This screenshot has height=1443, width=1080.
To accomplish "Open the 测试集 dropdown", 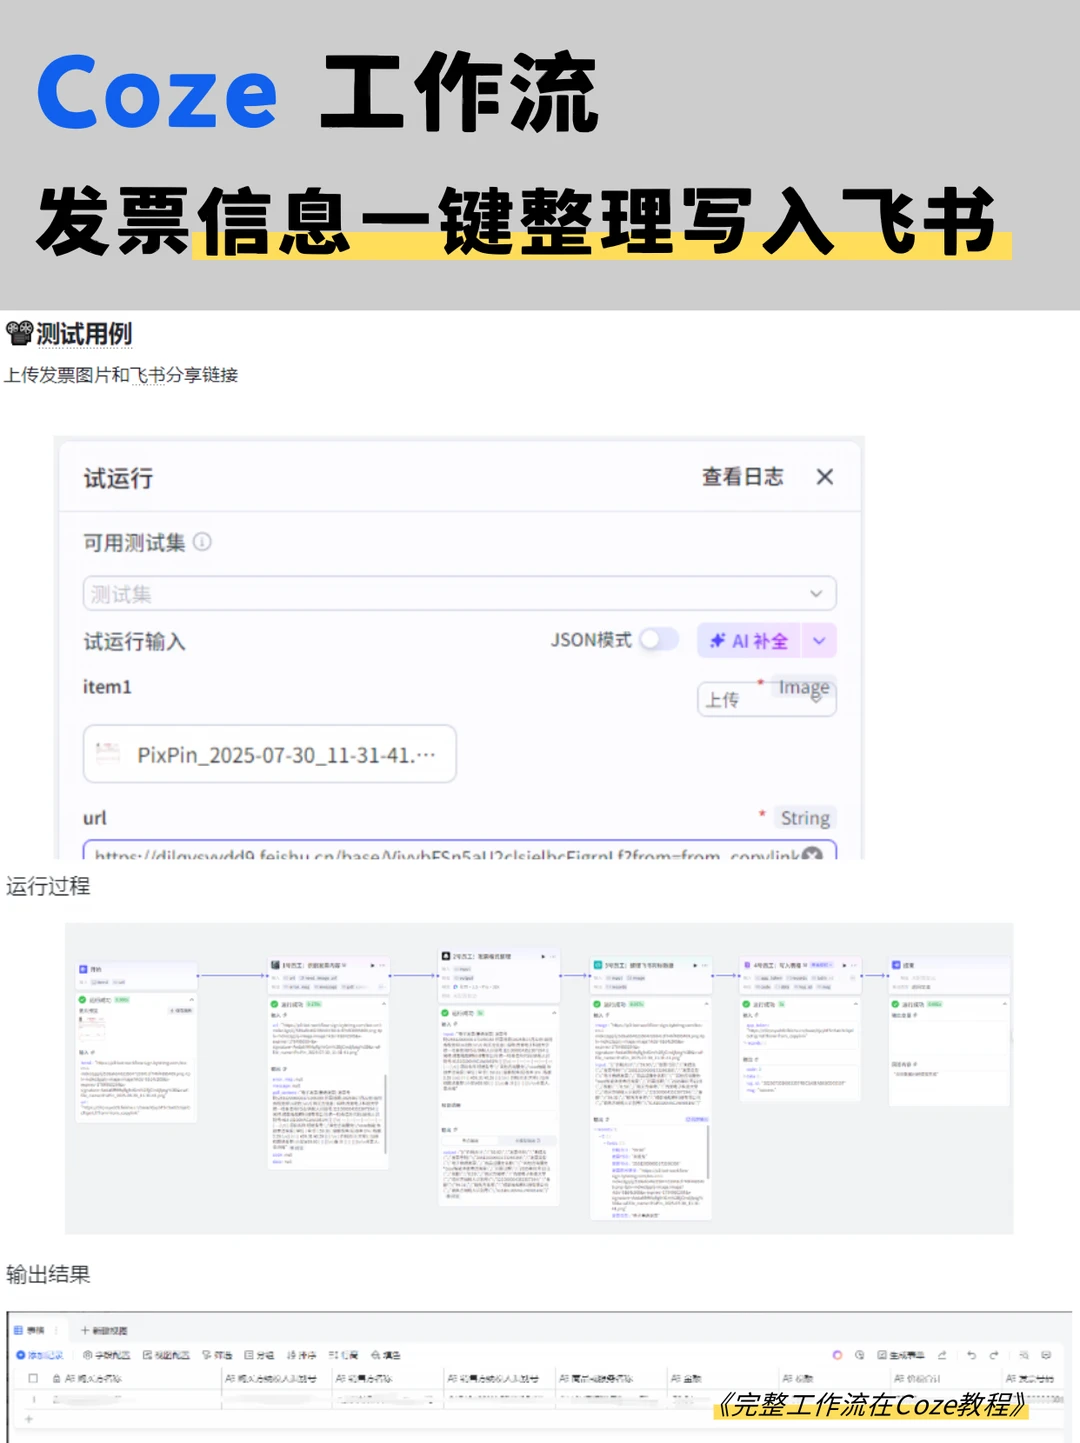I will click(459, 593).
